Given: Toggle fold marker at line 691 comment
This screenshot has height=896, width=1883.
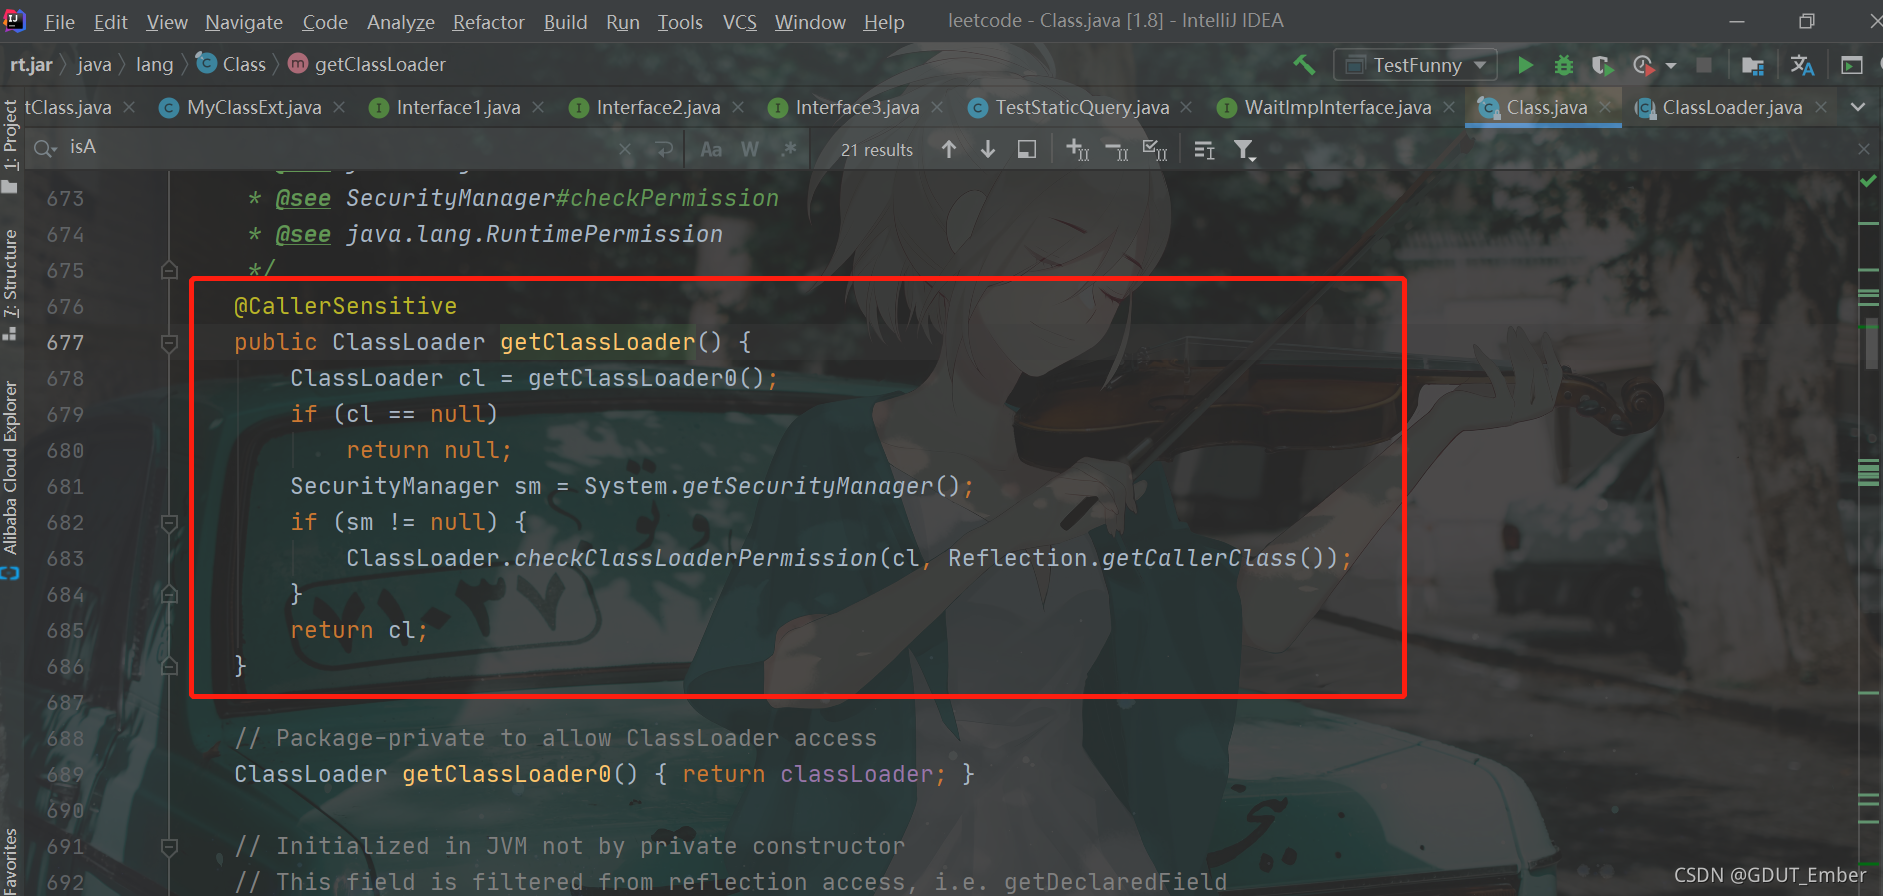Looking at the screenshot, I should (169, 847).
